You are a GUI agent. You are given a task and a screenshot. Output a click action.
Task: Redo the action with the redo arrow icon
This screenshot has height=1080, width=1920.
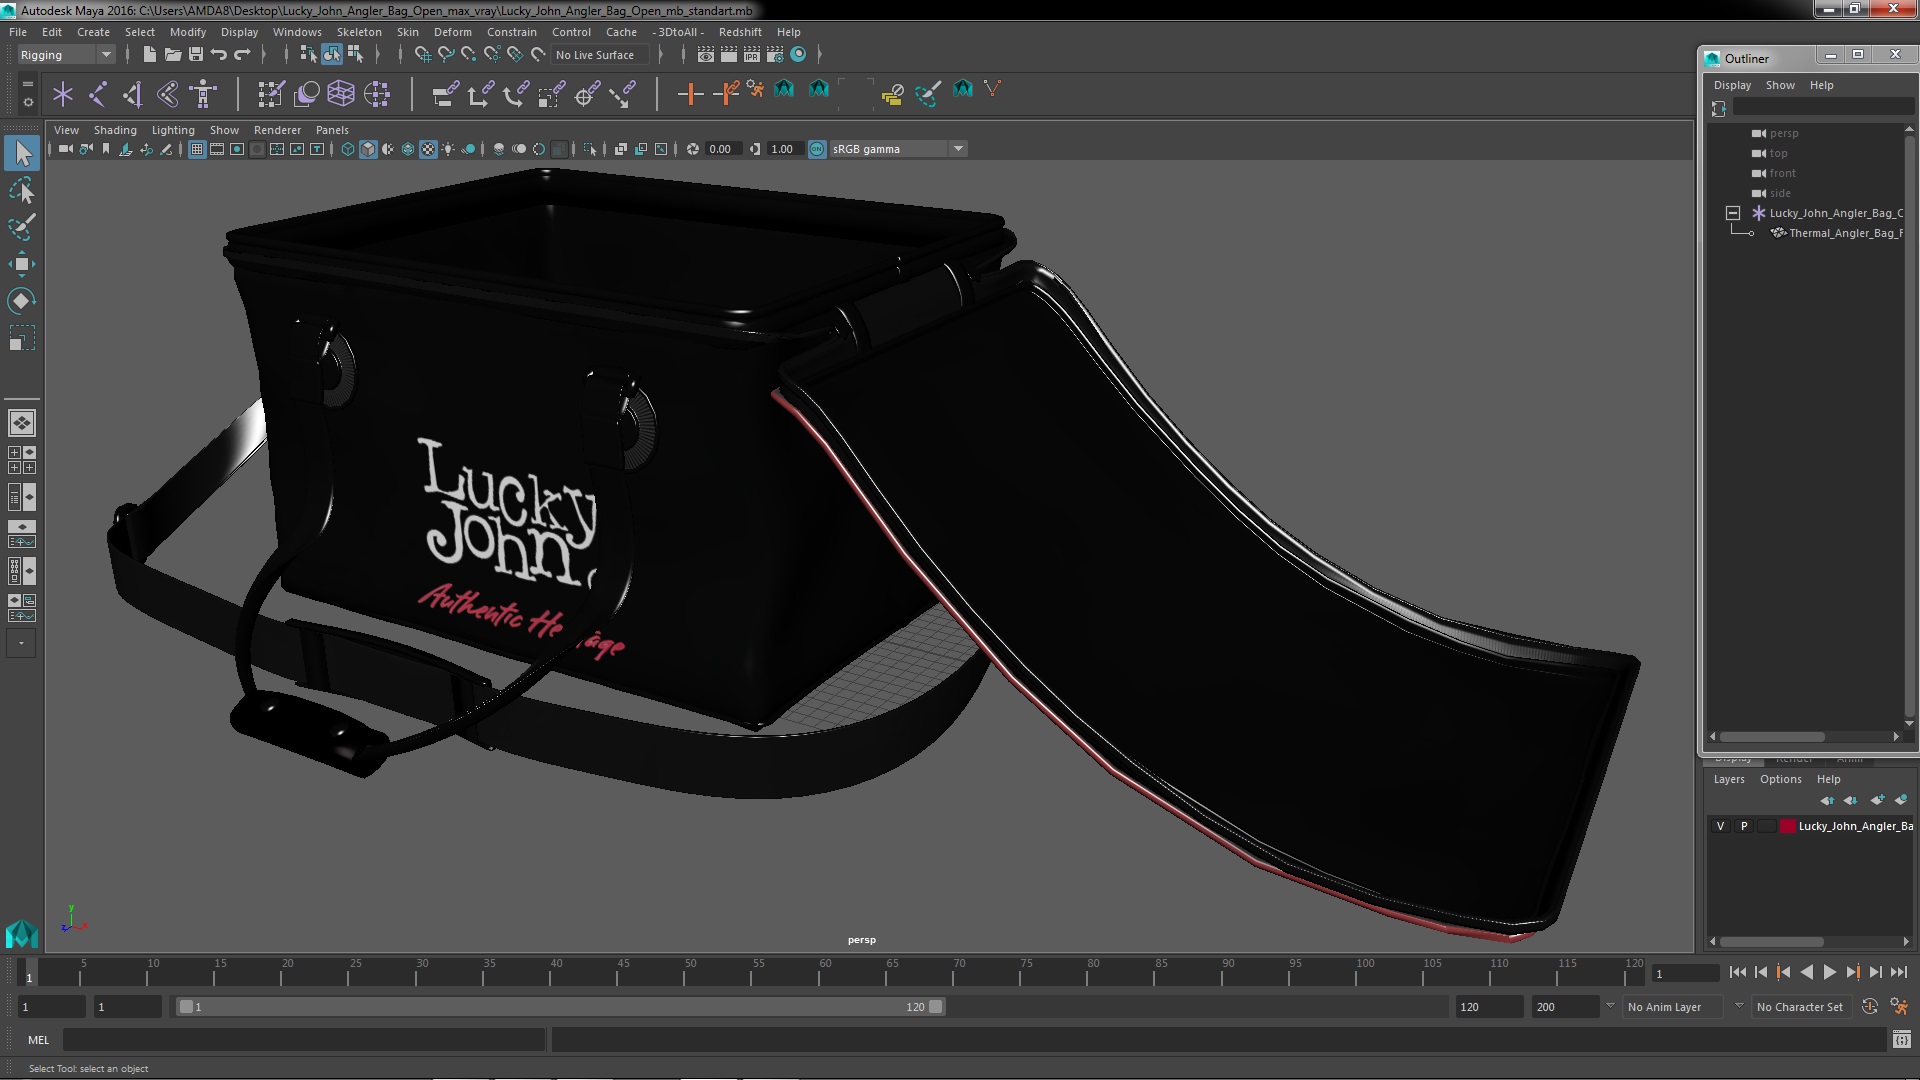[242, 55]
